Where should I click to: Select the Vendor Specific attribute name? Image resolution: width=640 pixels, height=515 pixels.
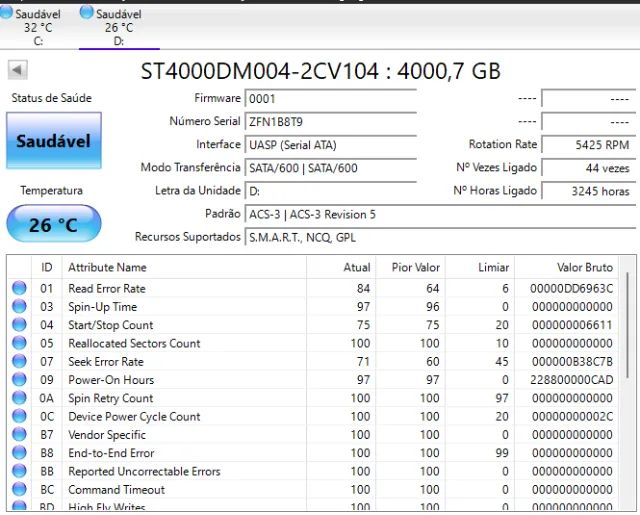pyautogui.click(x=107, y=435)
